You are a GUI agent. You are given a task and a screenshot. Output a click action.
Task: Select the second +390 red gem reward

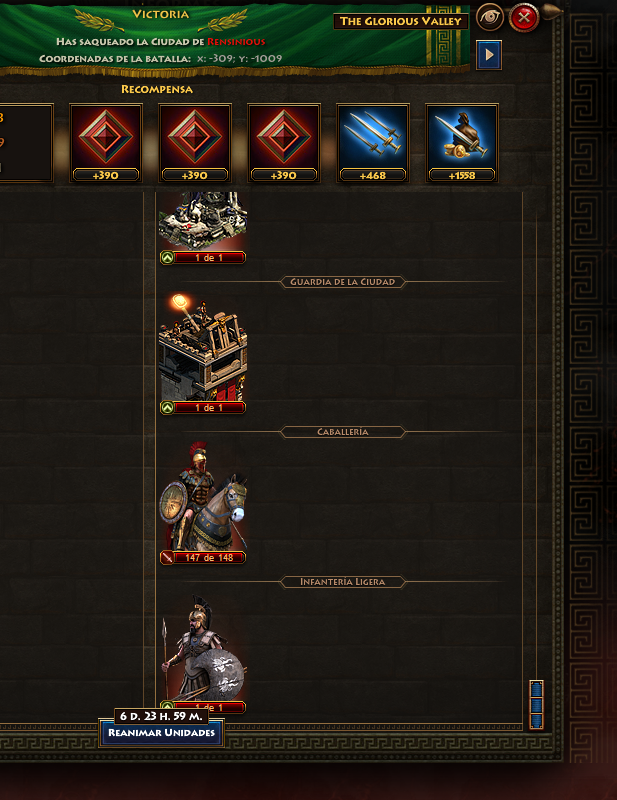pyautogui.click(x=194, y=143)
